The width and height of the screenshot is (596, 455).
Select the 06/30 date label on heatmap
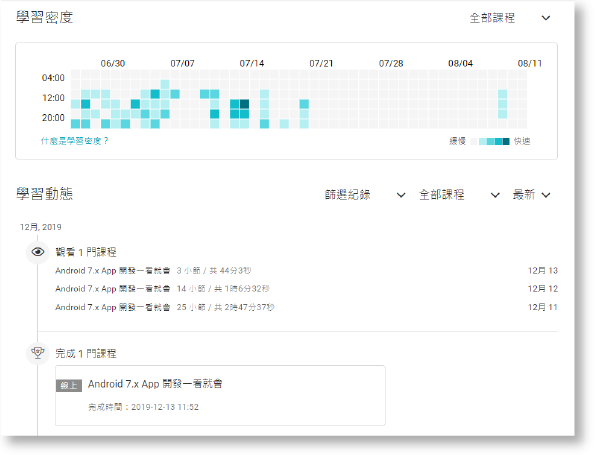[113, 63]
